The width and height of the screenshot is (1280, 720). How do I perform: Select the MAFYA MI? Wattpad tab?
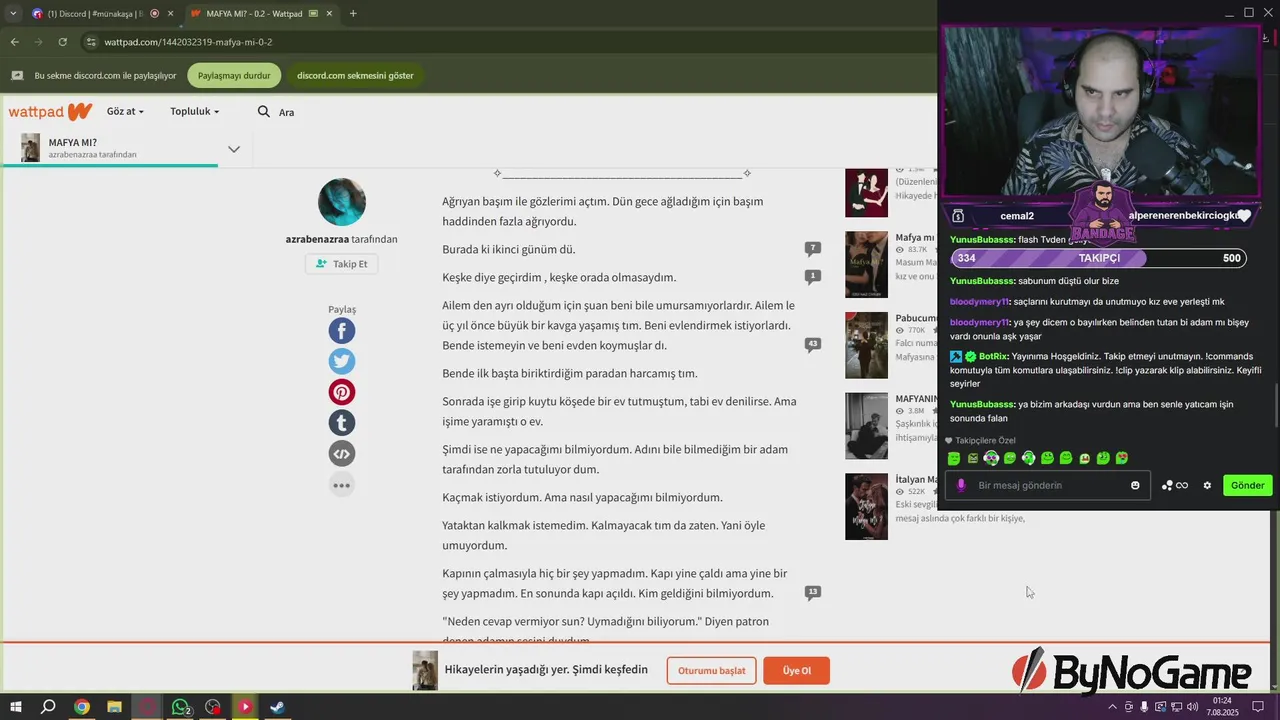(262, 14)
